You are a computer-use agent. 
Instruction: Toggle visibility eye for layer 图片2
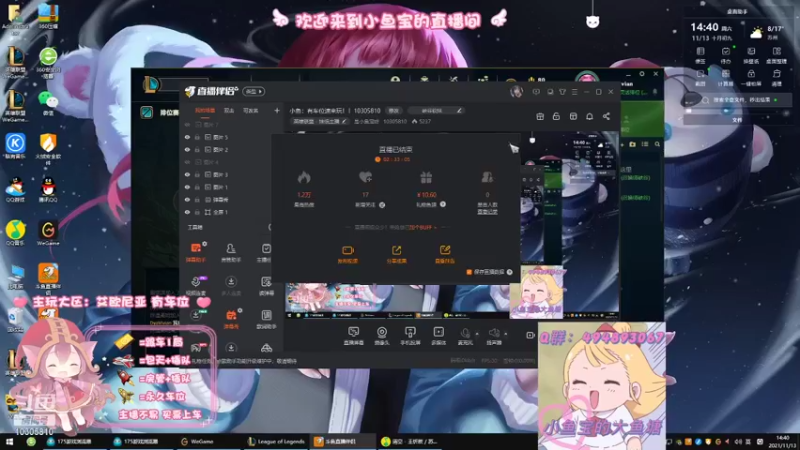[187, 149]
